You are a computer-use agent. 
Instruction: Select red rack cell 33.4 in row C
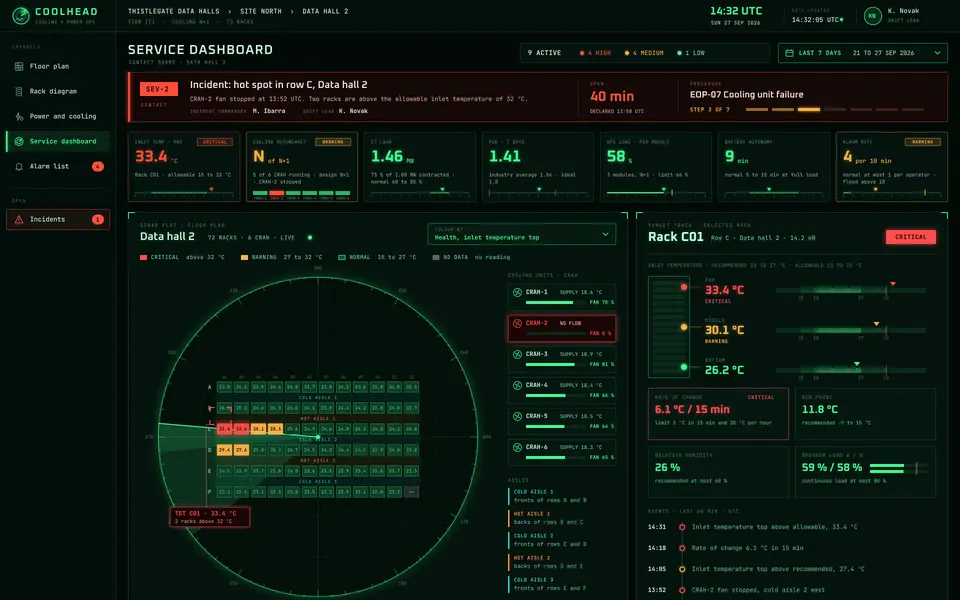point(225,429)
